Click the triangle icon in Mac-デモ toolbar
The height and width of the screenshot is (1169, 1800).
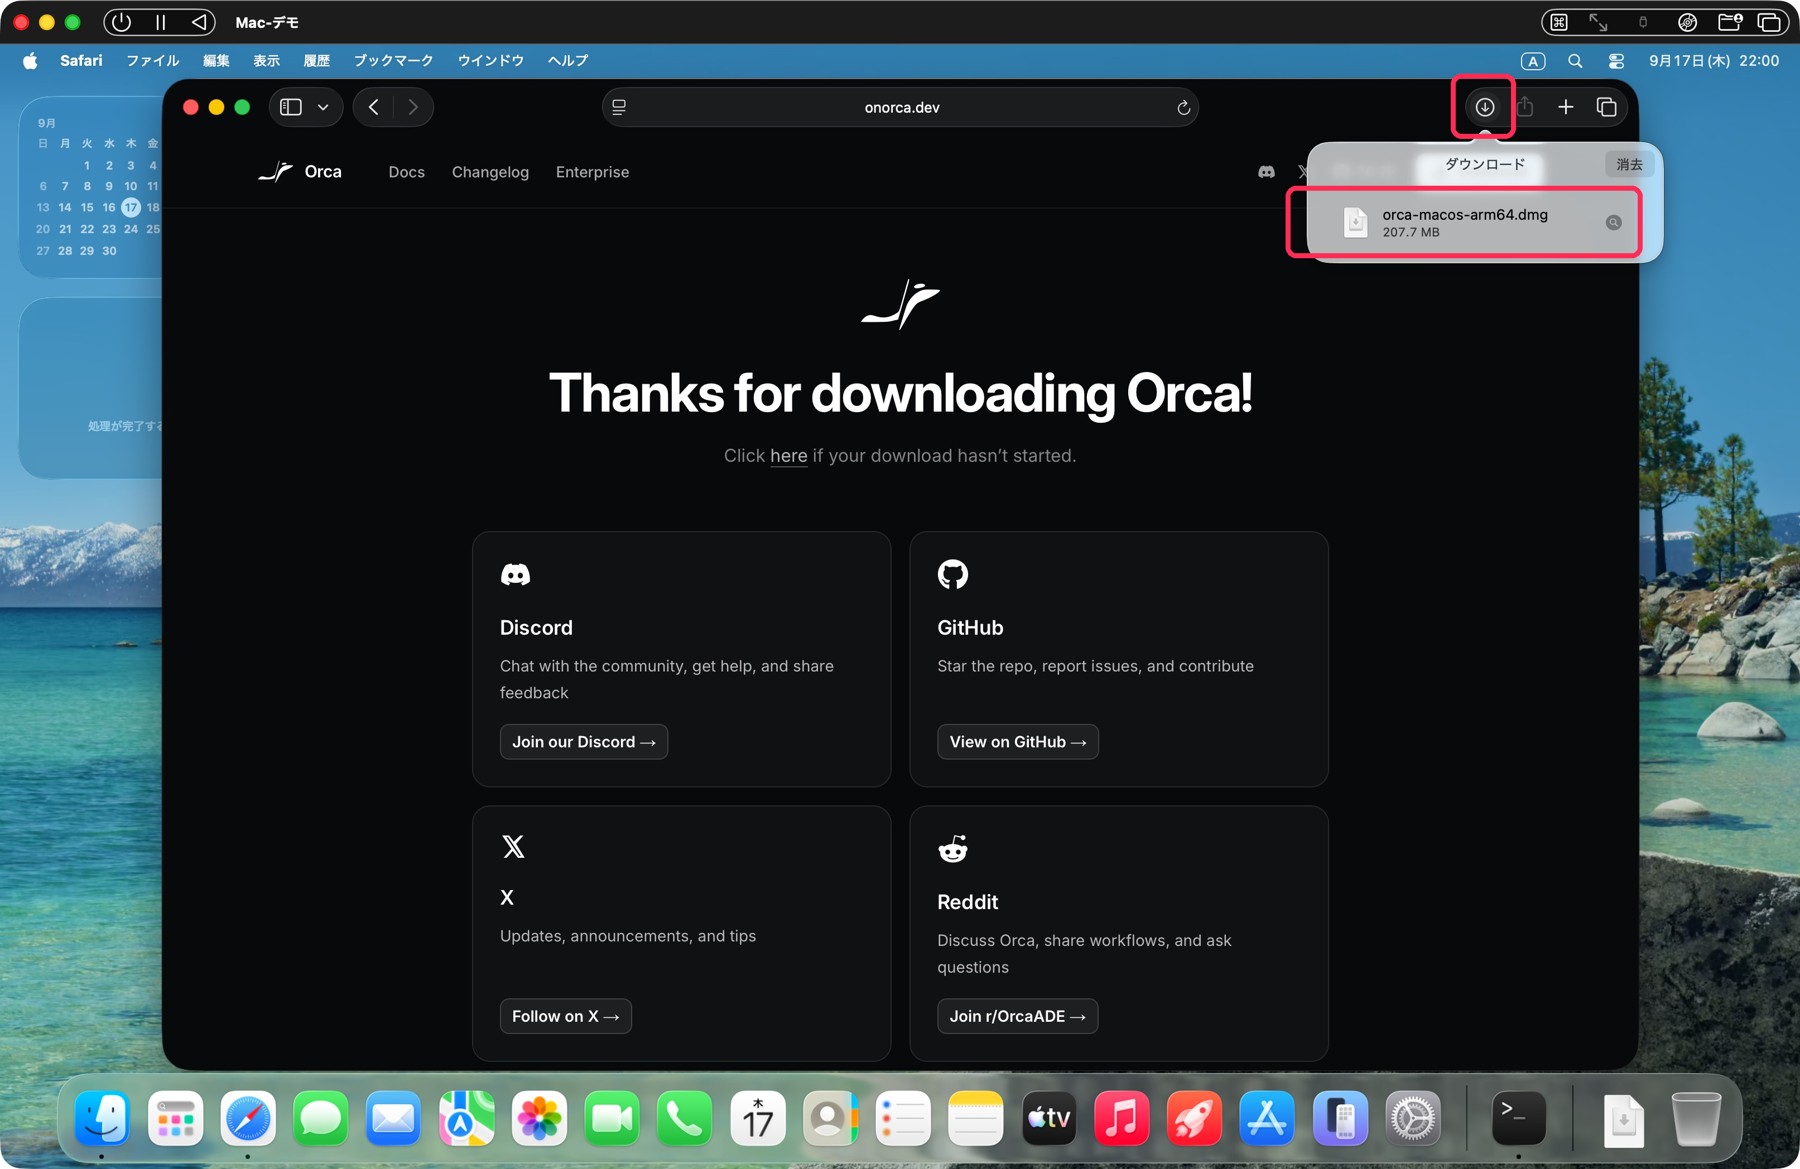pos(199,22)
